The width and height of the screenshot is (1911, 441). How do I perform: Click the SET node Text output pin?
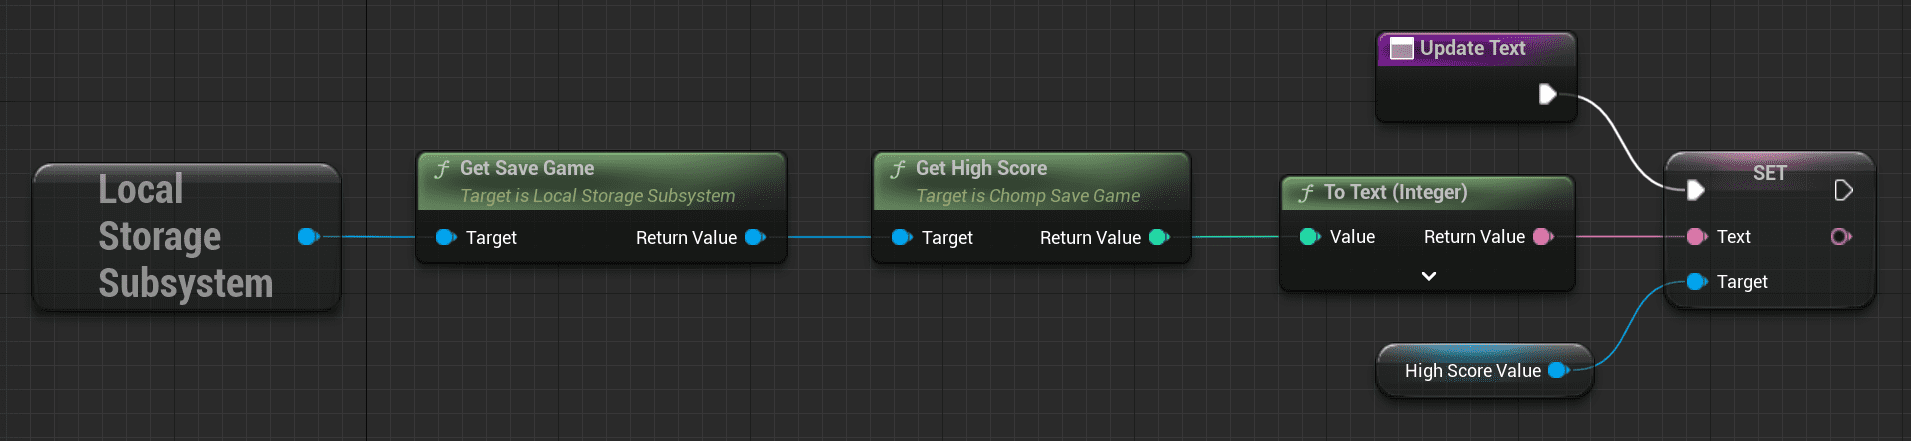coord(1840,237)
